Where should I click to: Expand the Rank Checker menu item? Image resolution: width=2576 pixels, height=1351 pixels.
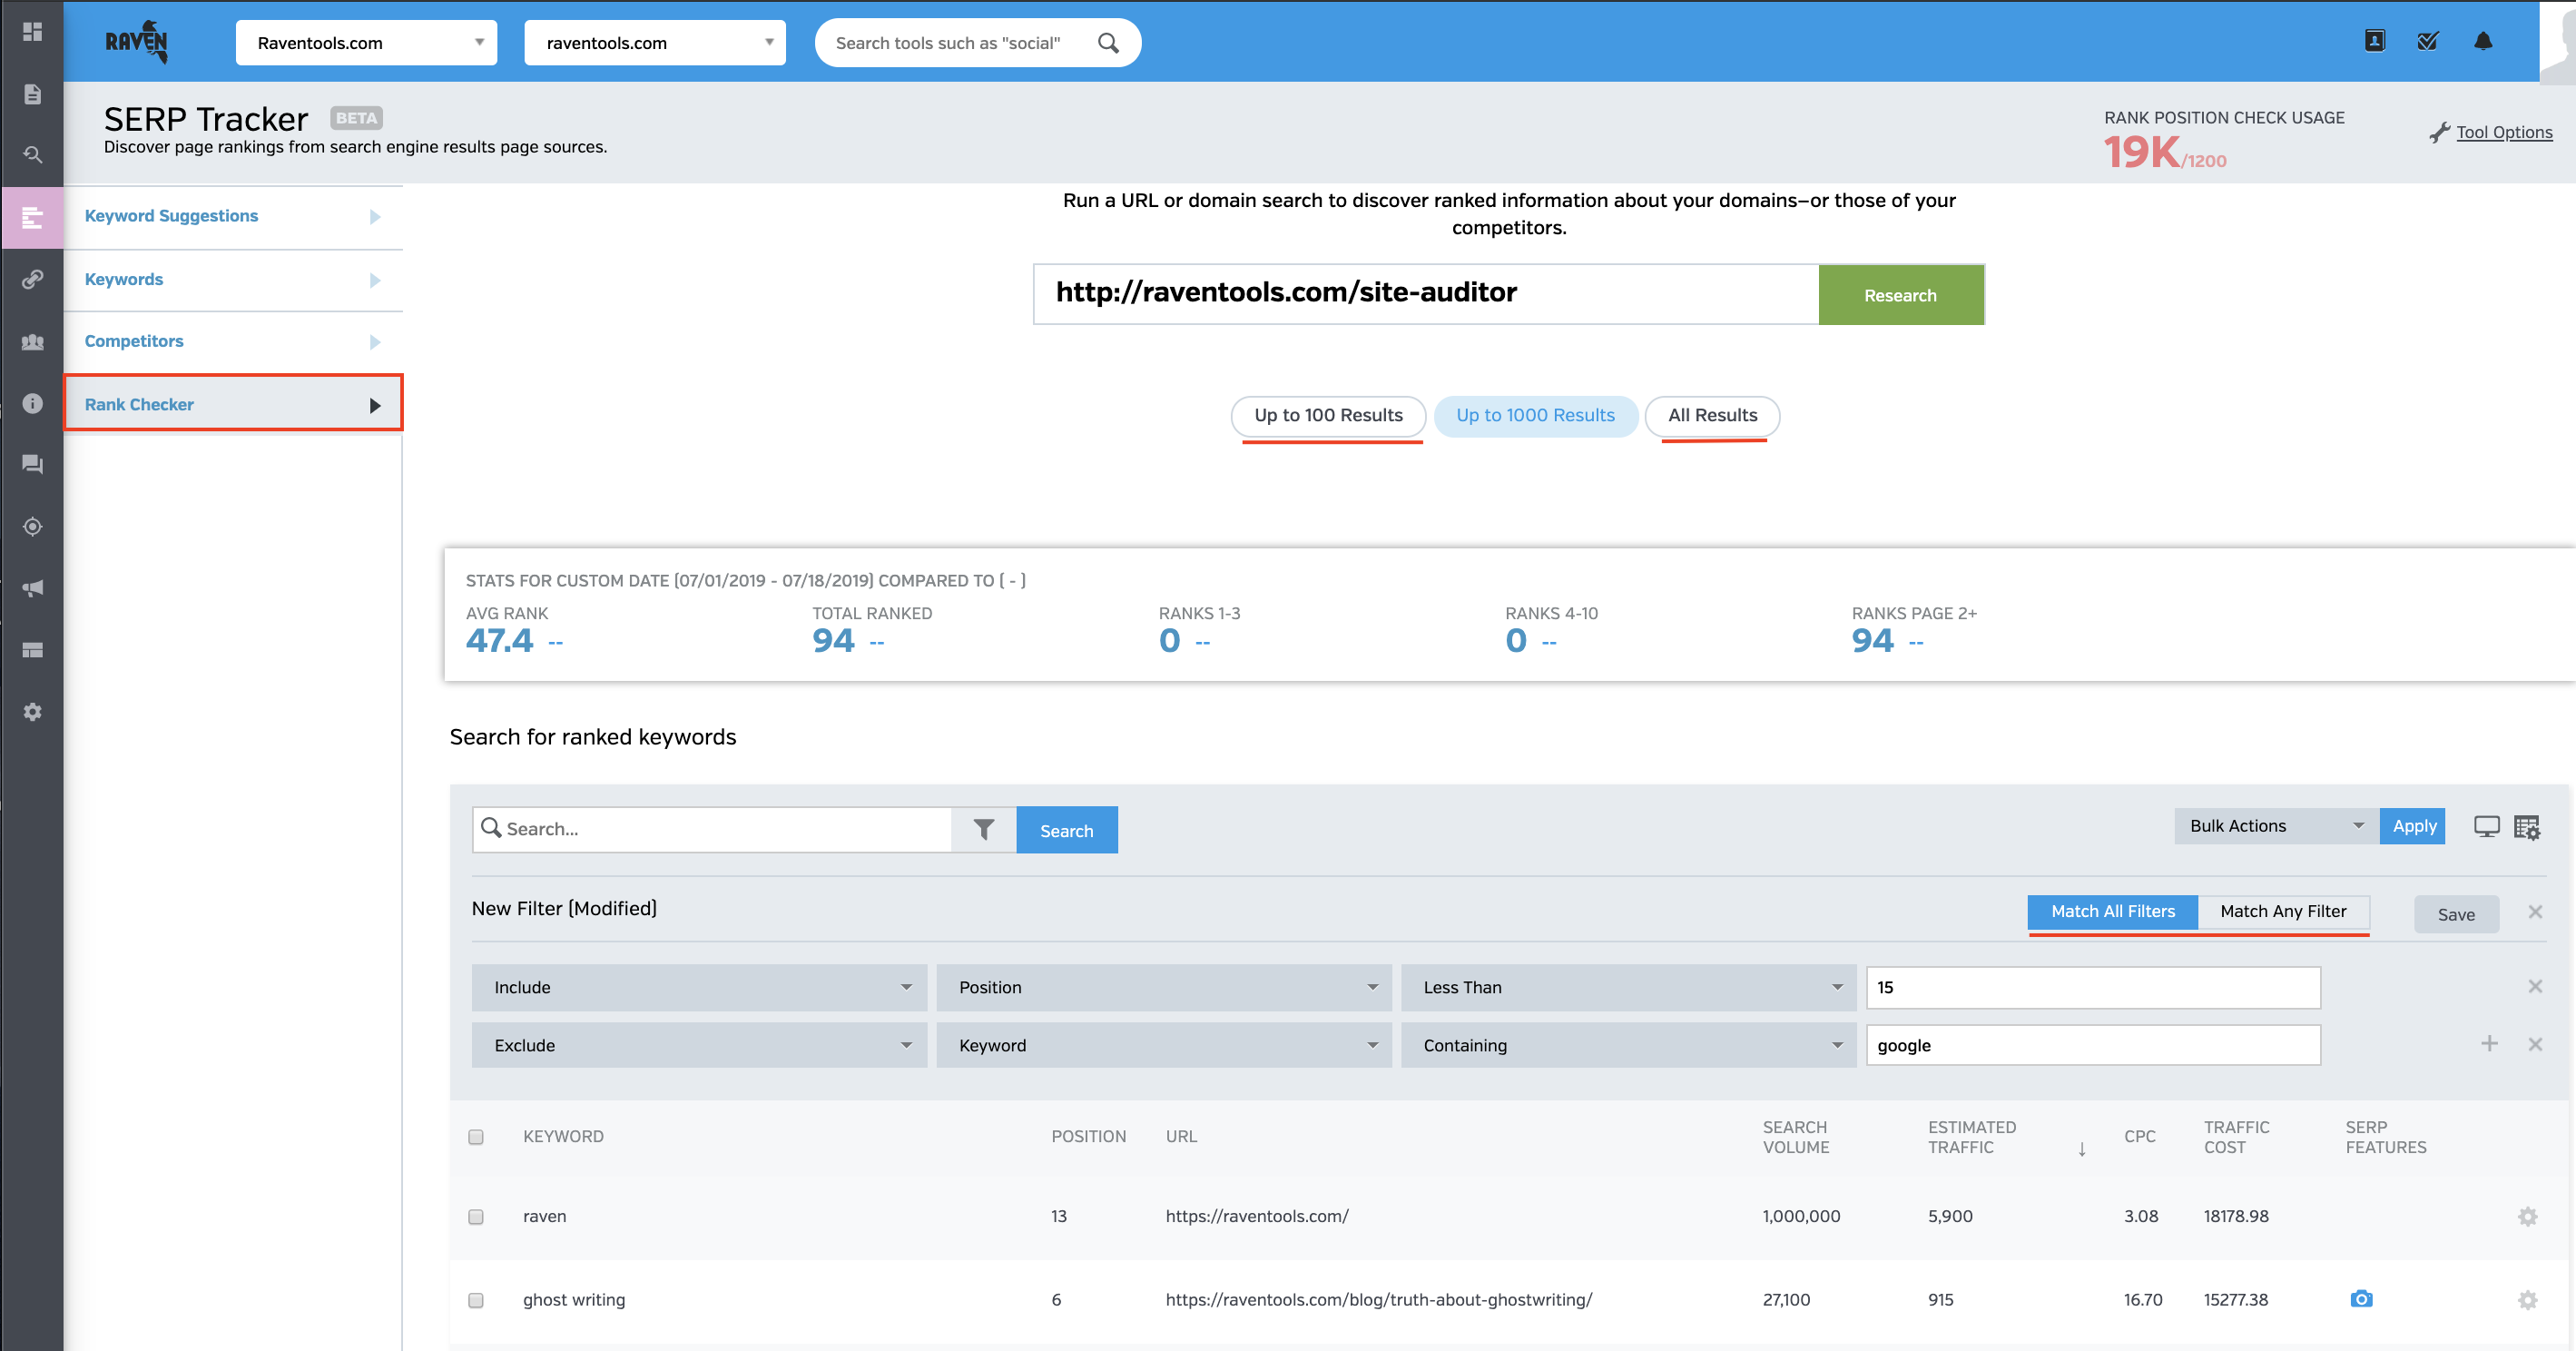pos(233,404)
